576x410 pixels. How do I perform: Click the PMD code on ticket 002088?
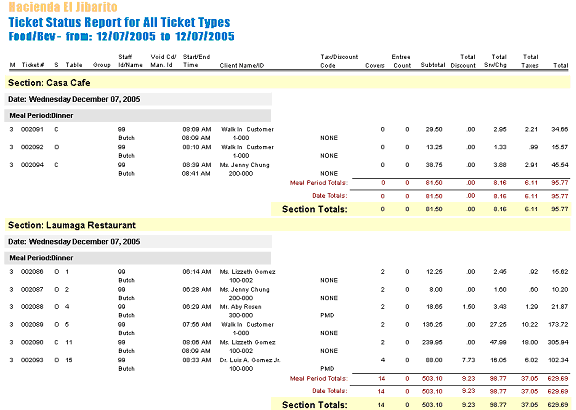327,315
